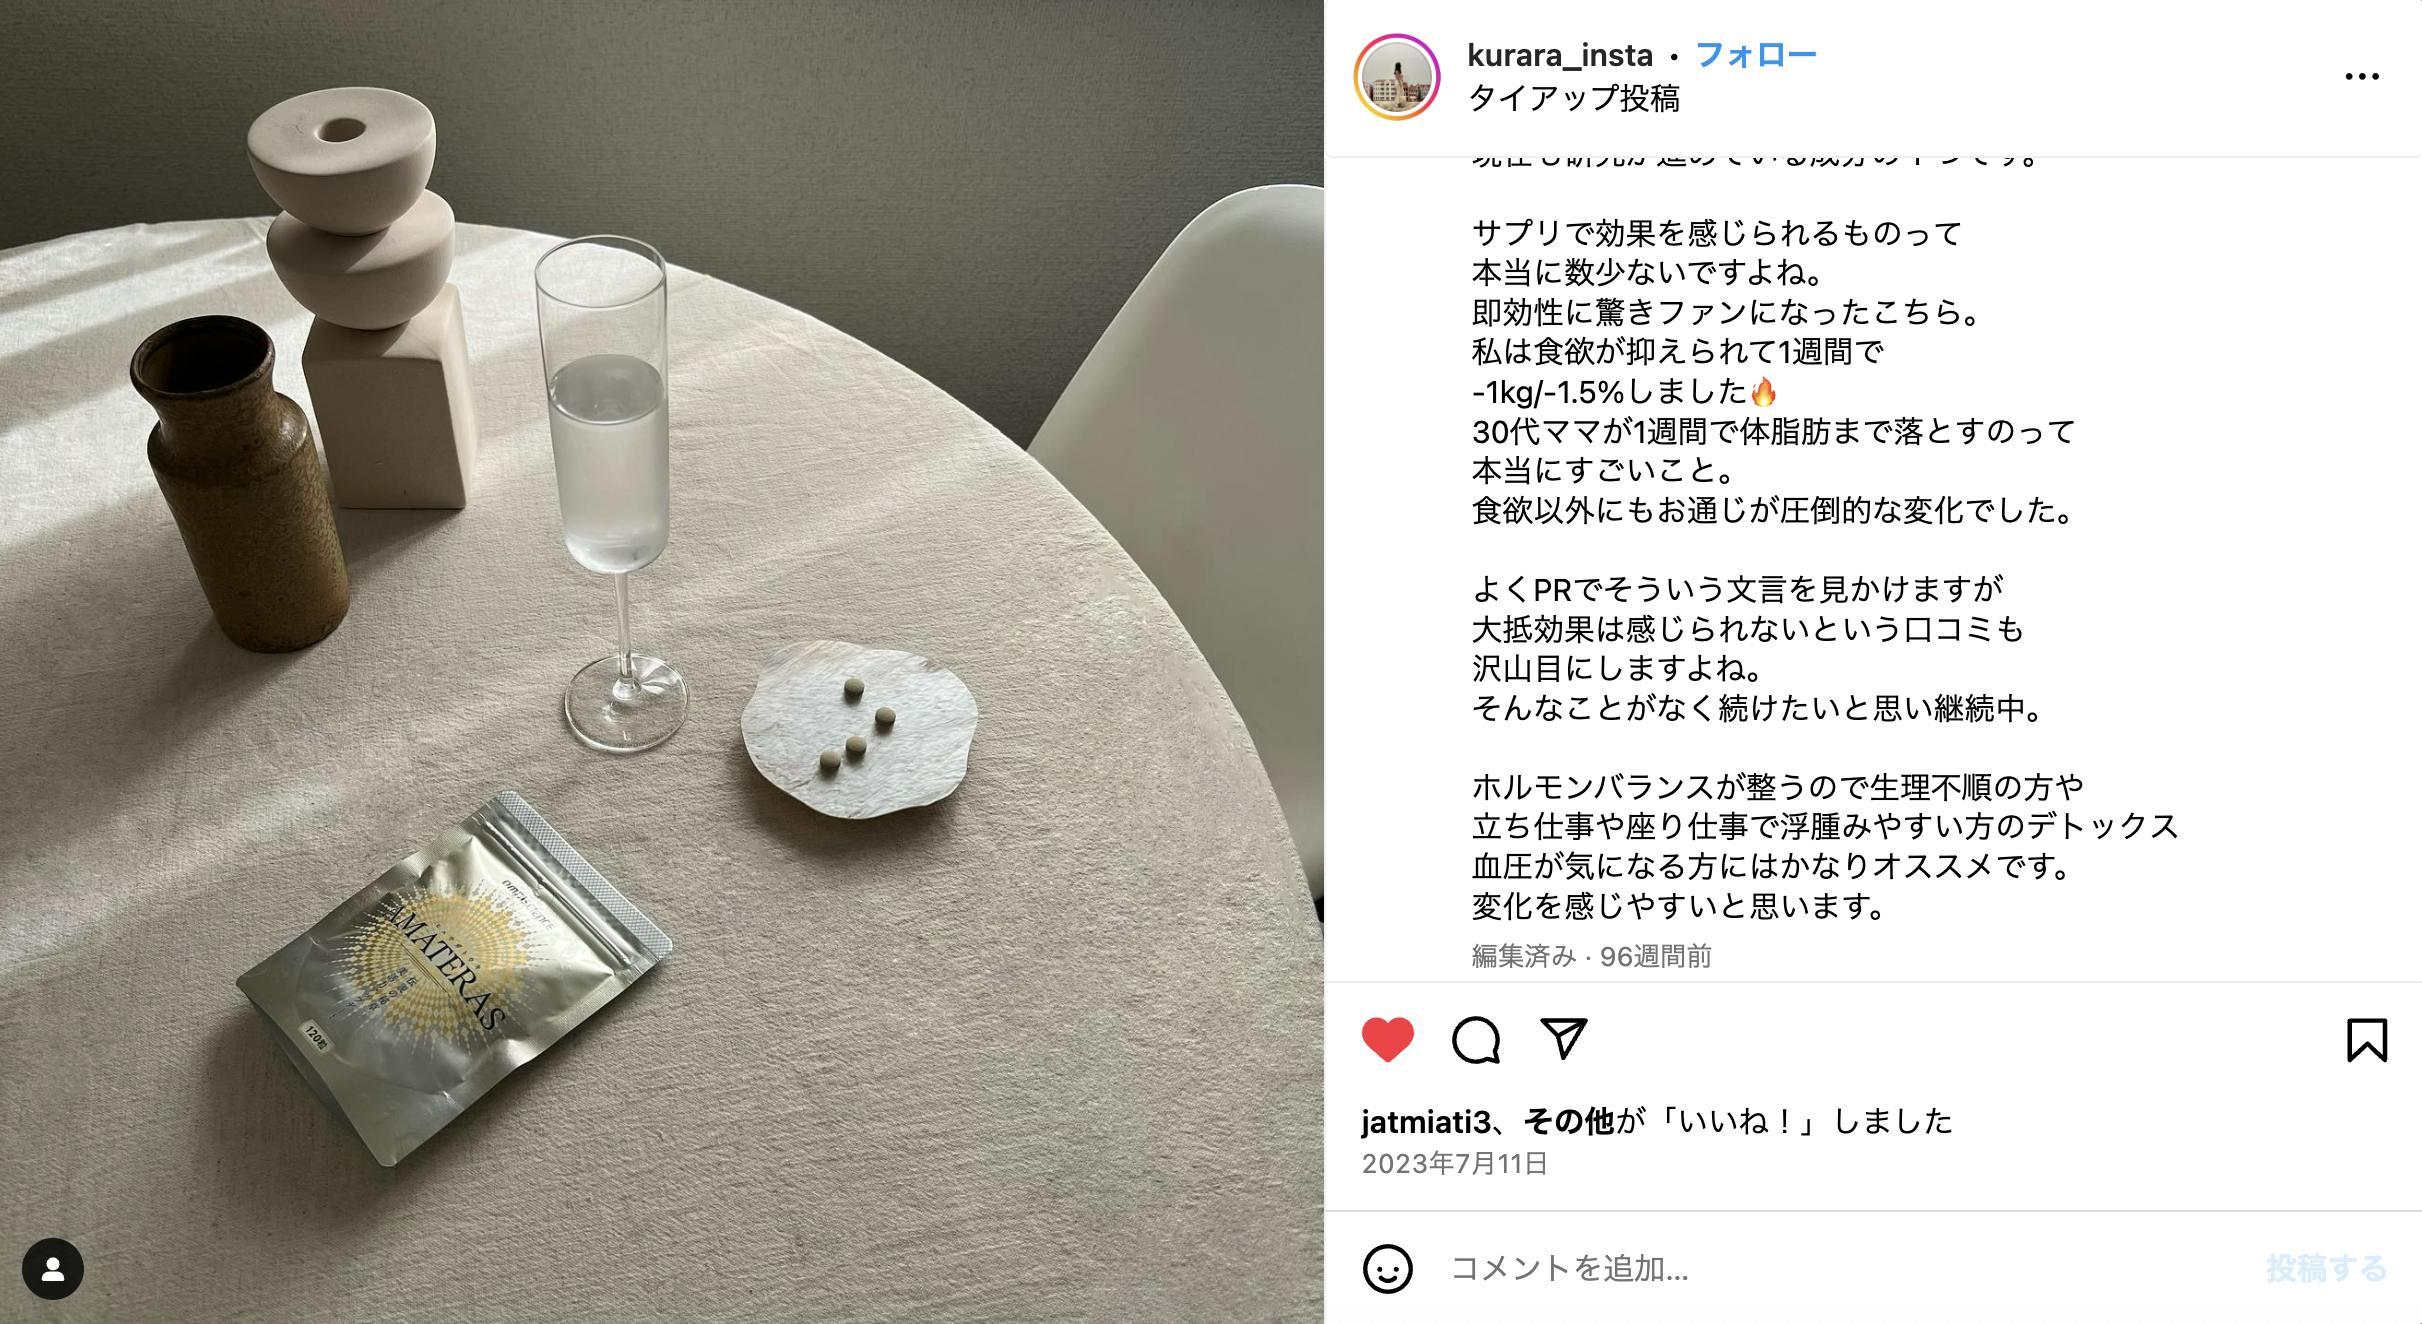
Task: Show tagged people icon on photo
Action: 53,1269
